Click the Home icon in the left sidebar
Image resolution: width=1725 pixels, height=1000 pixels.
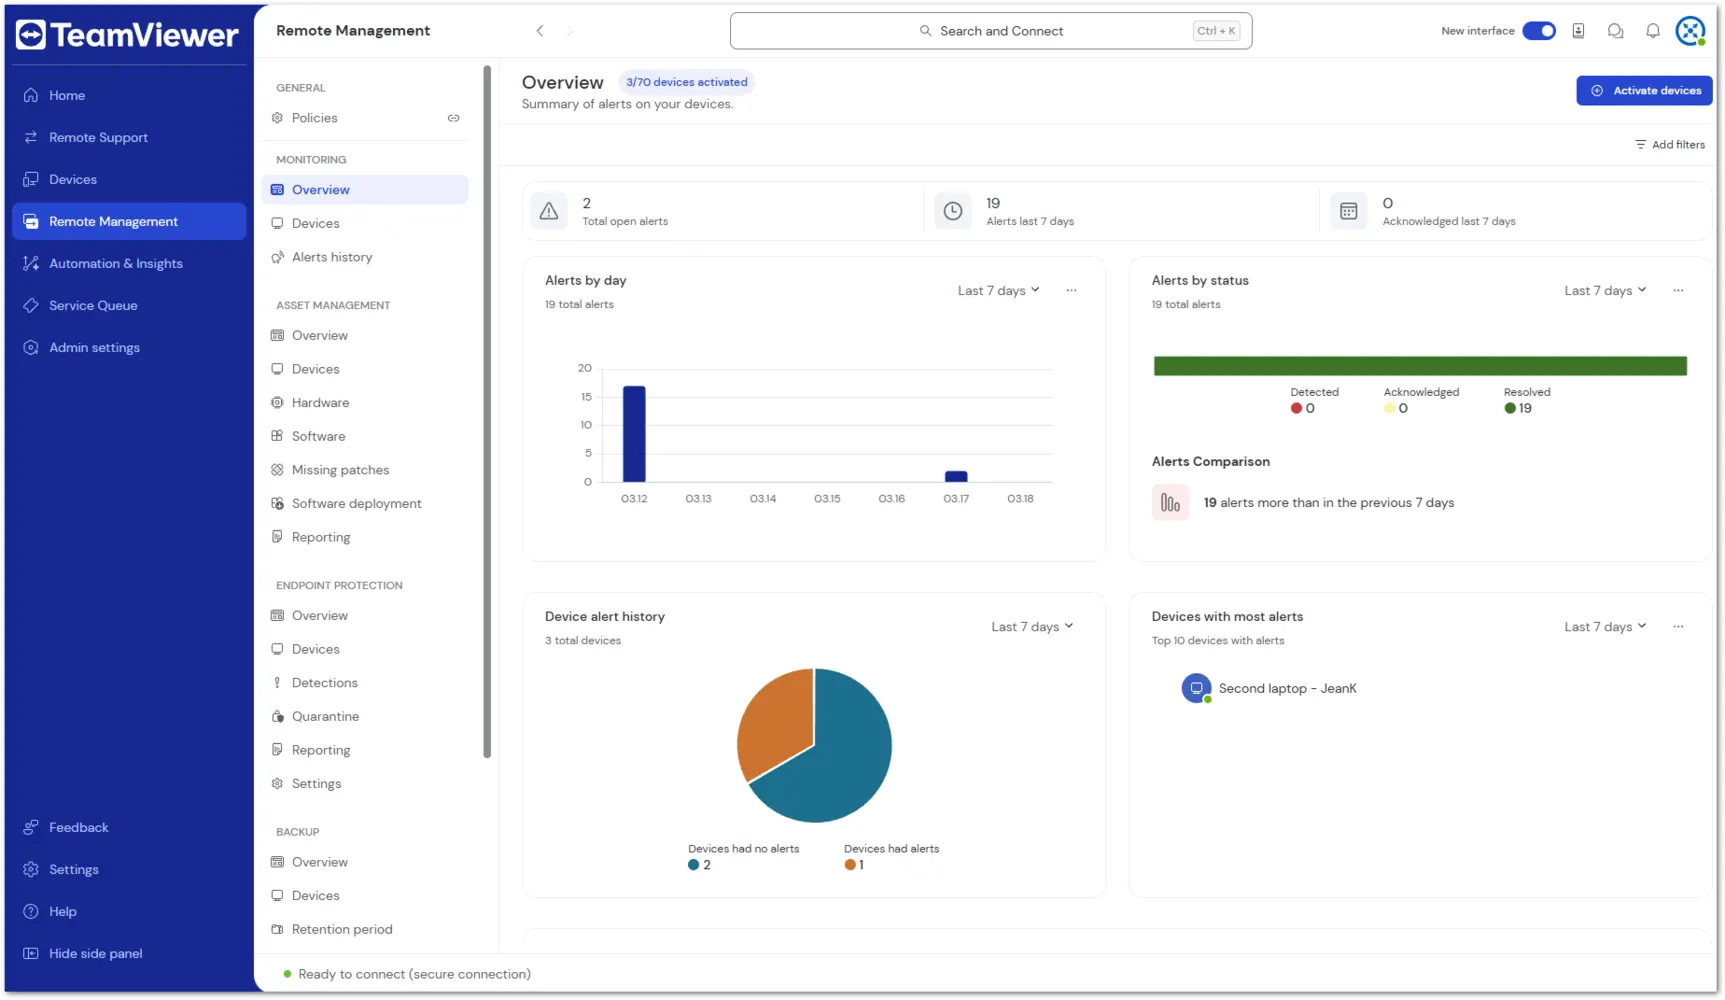pos(31,95)
